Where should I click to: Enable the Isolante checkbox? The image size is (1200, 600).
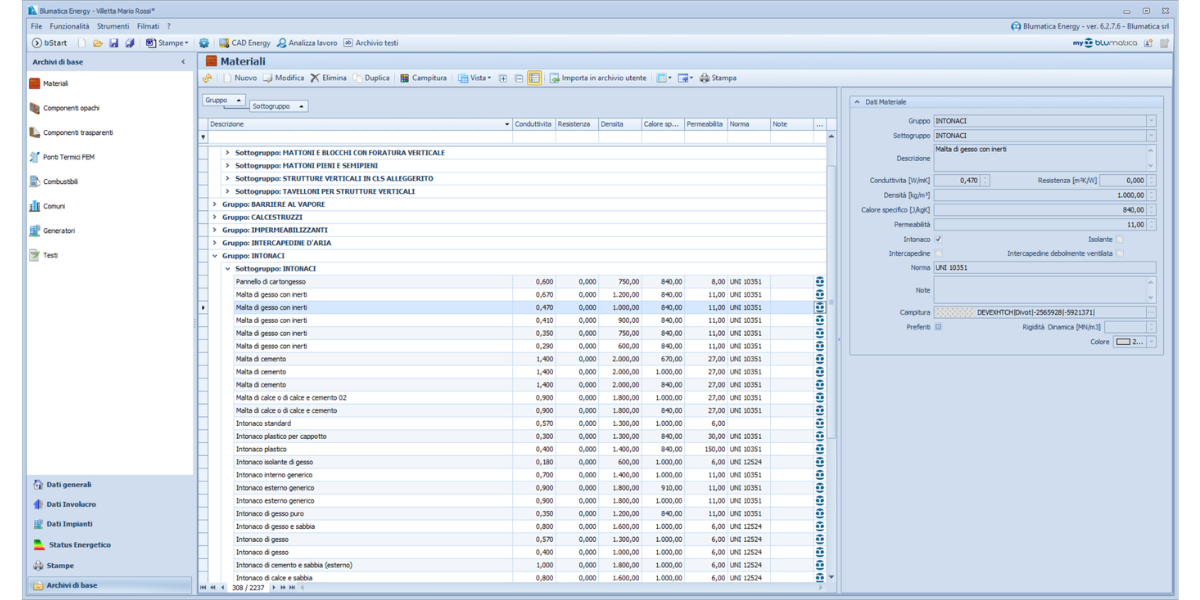coord(1119,240)
